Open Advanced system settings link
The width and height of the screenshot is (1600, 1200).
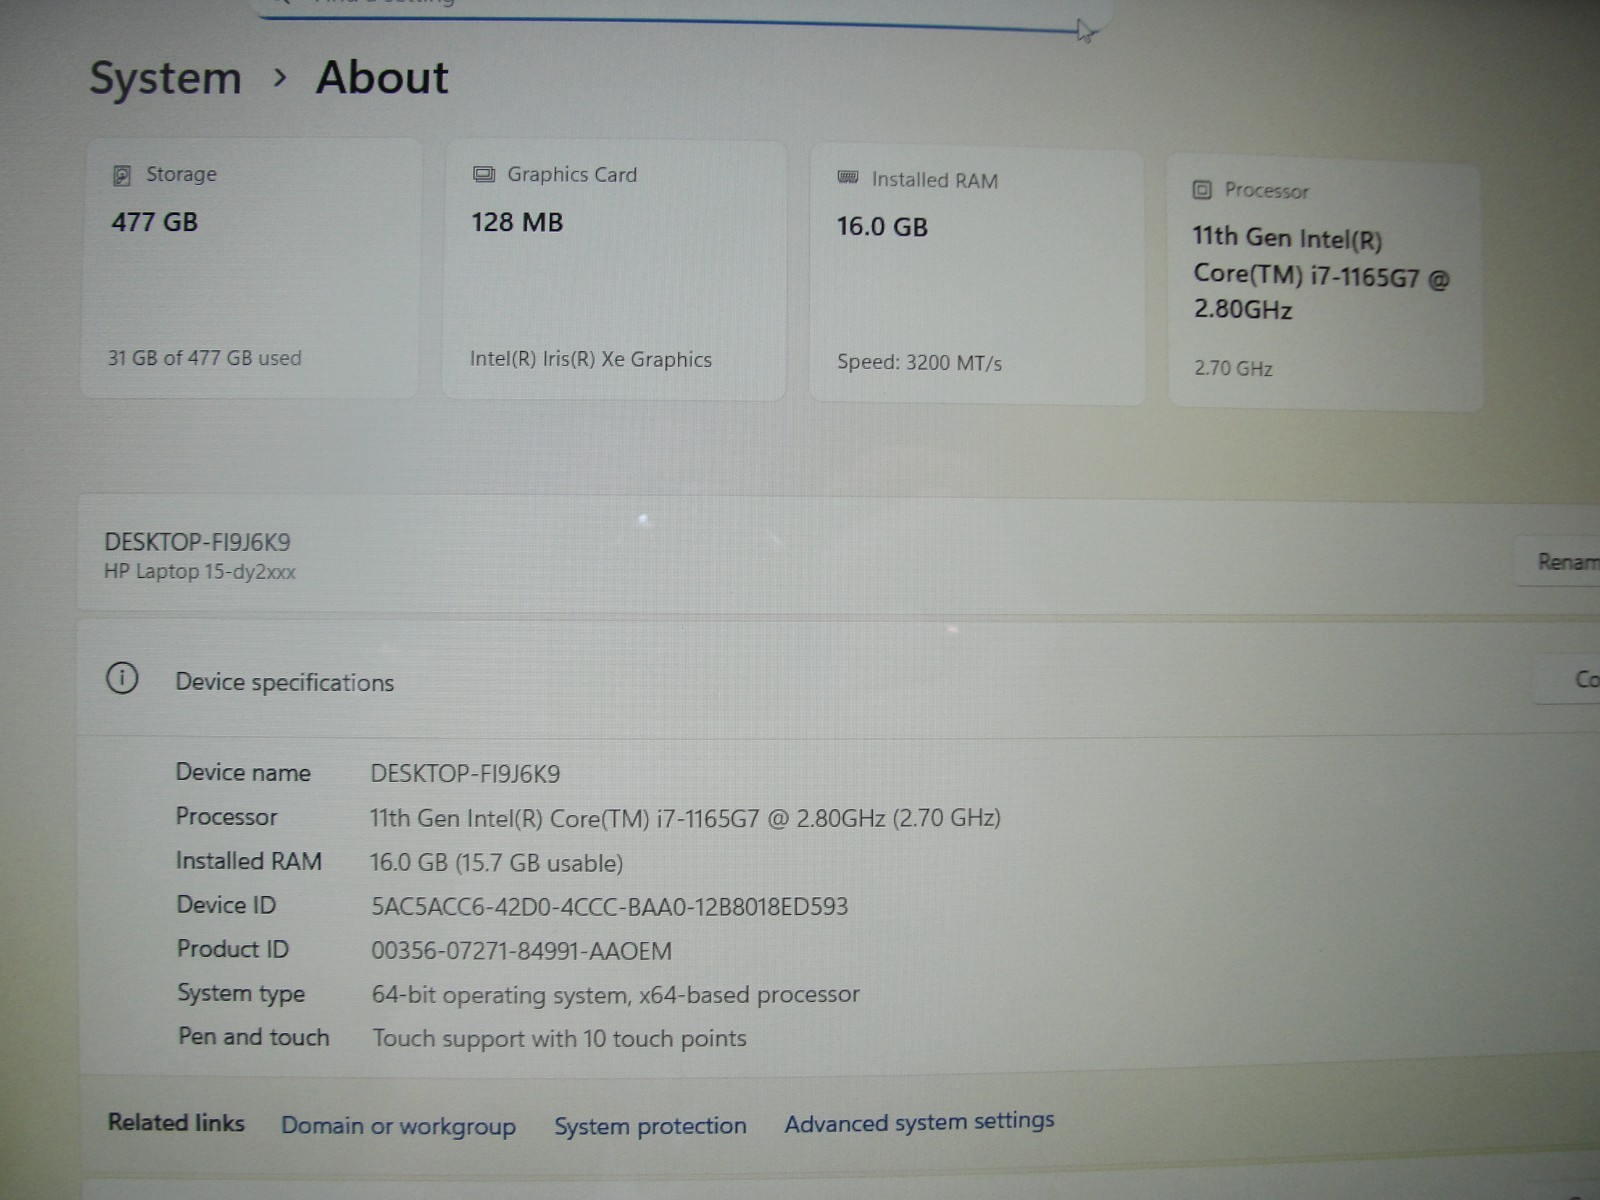[919, 1123]
